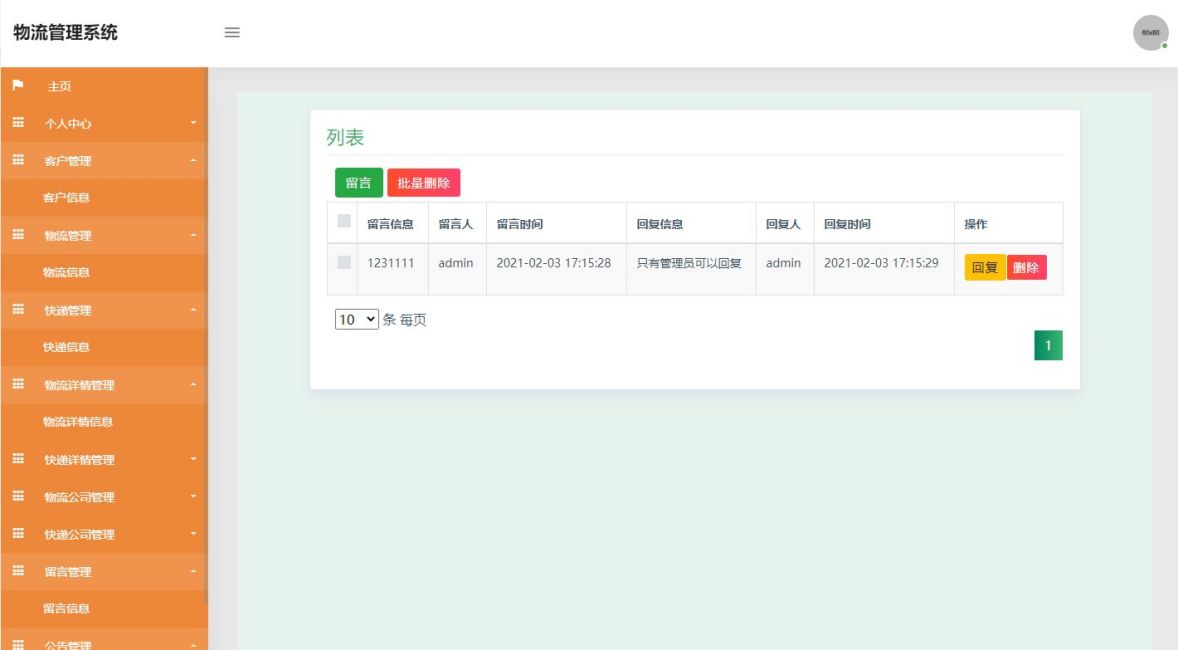
Task: Expand the 快递详情管理 menu arrow
Action: click(x=193, y=458)
